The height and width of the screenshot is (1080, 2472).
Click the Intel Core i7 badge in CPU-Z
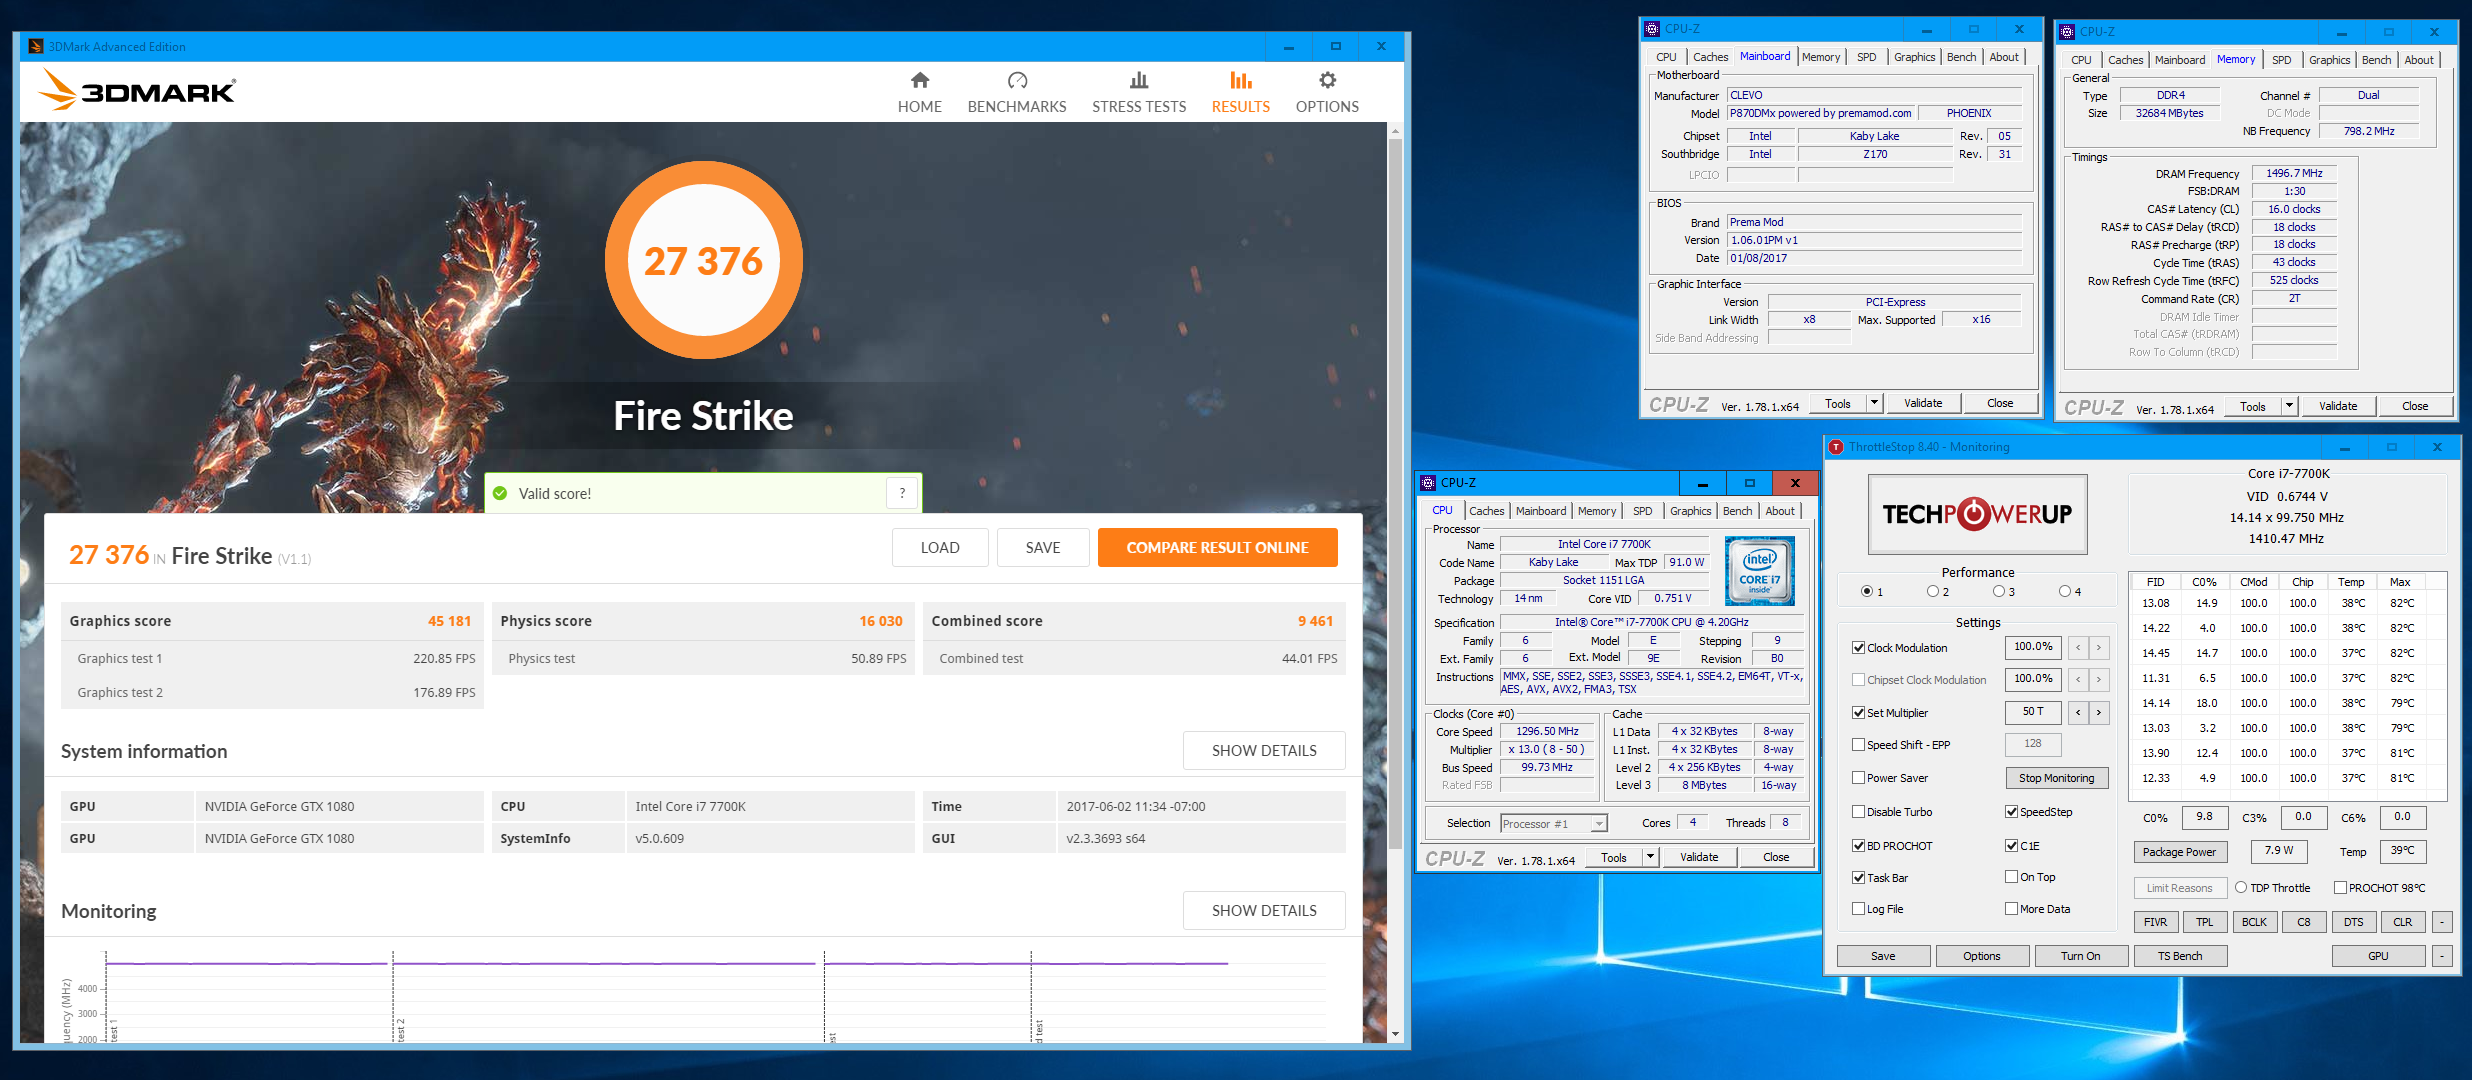[1759, 571]
